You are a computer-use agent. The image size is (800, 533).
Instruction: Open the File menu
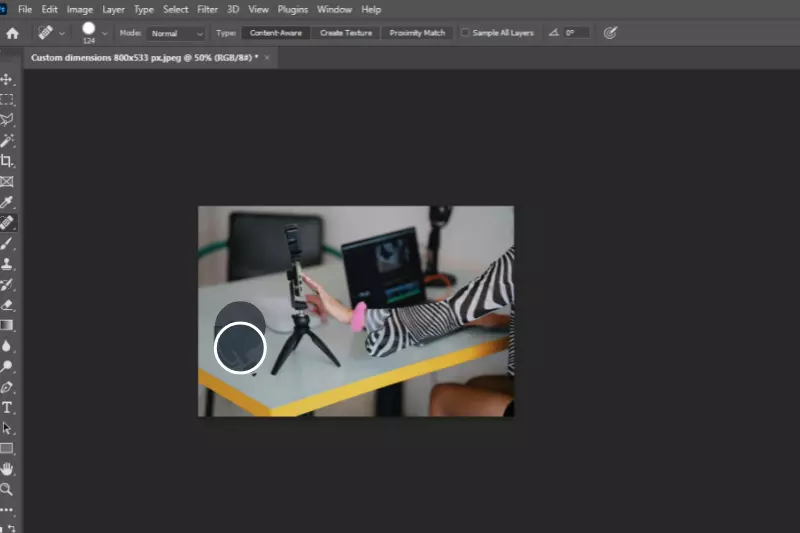point(25,10)
